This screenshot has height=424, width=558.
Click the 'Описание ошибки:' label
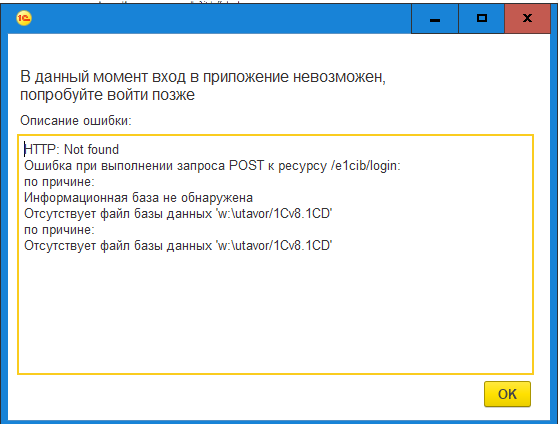pos(76,121)
